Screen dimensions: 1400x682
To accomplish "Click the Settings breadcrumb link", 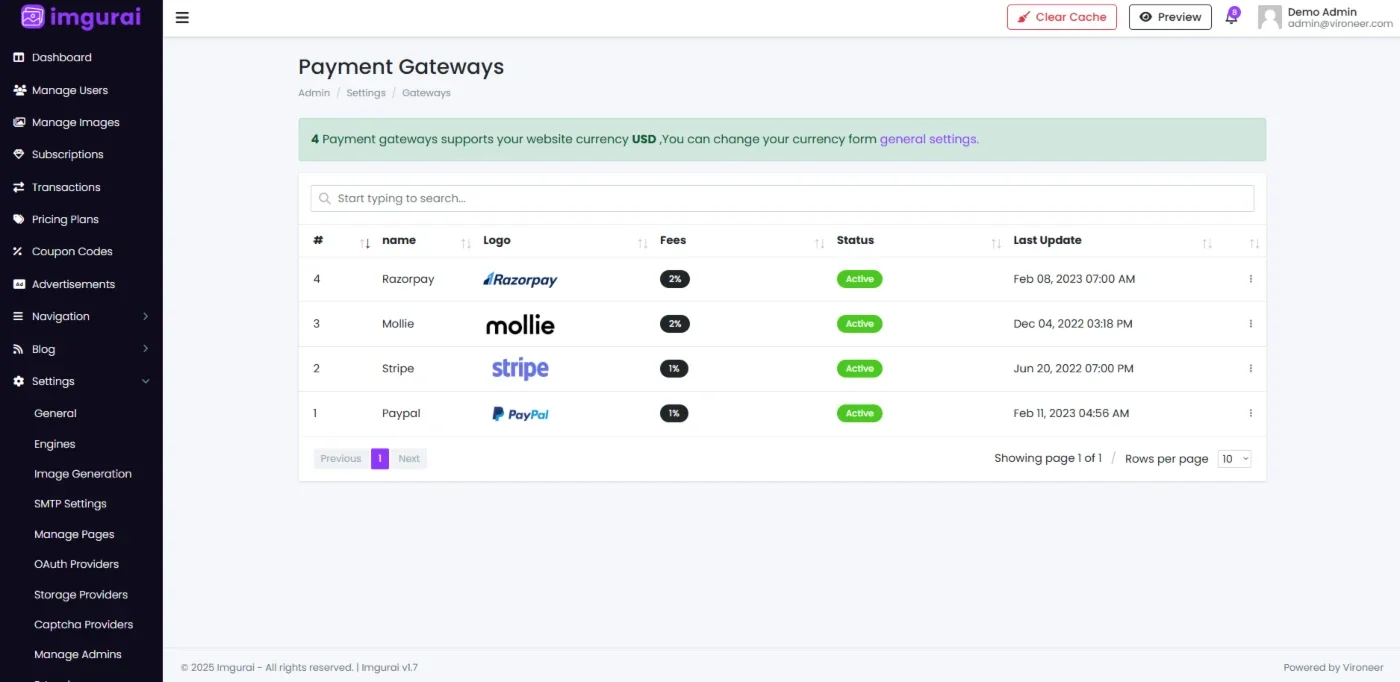I will click(366, 93).
